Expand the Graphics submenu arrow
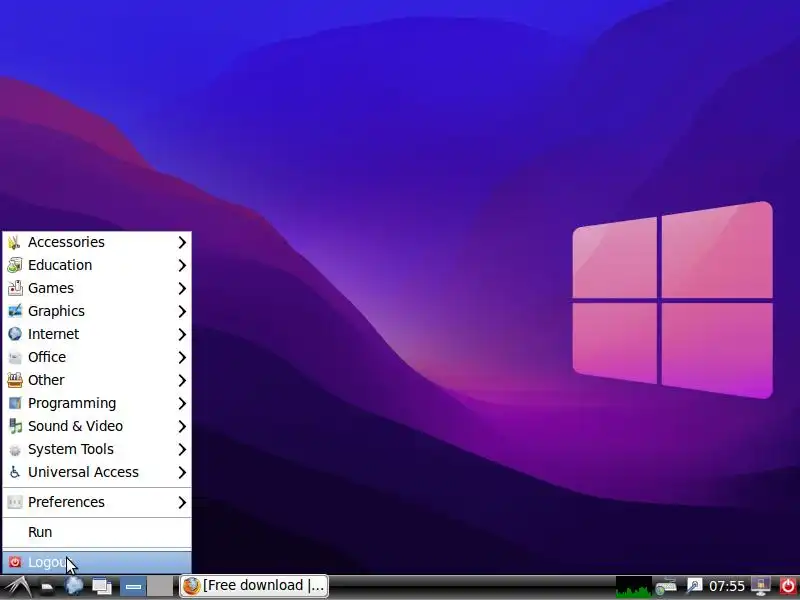This screenshot has height=600, width=800. 182,311
